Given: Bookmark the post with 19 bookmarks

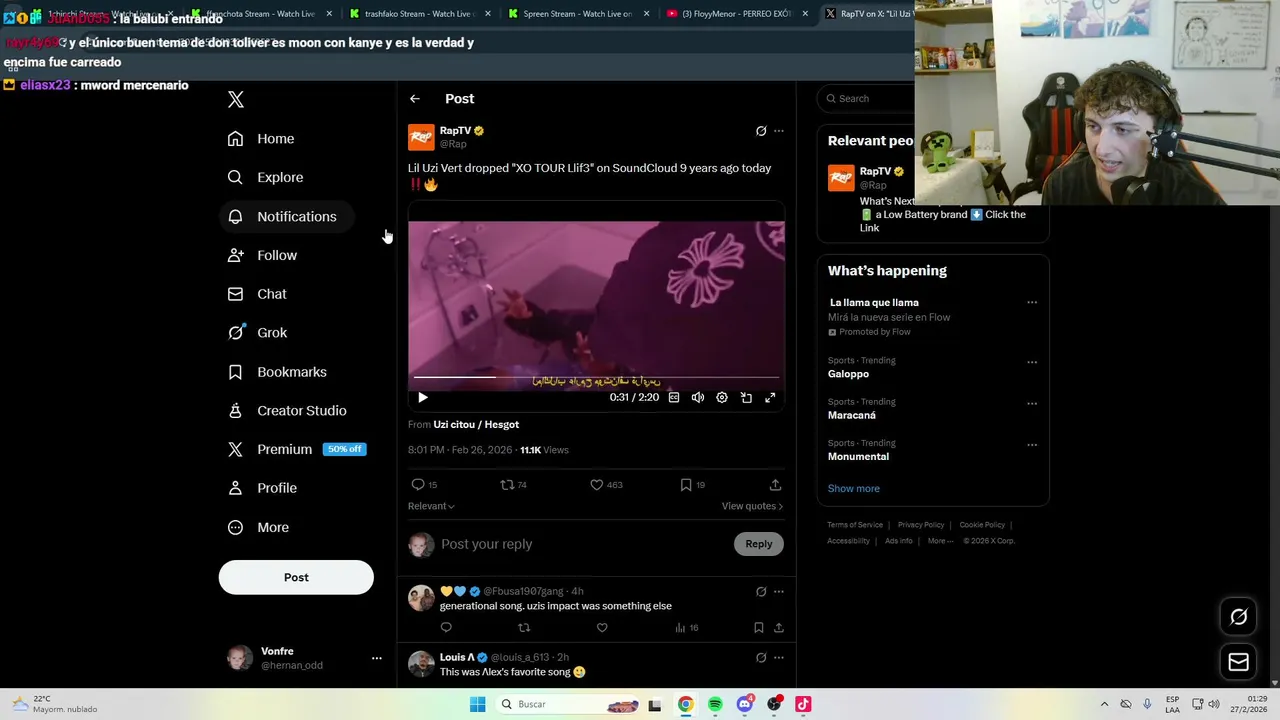Looking at the screenshot, I should (x=686, y=485).
